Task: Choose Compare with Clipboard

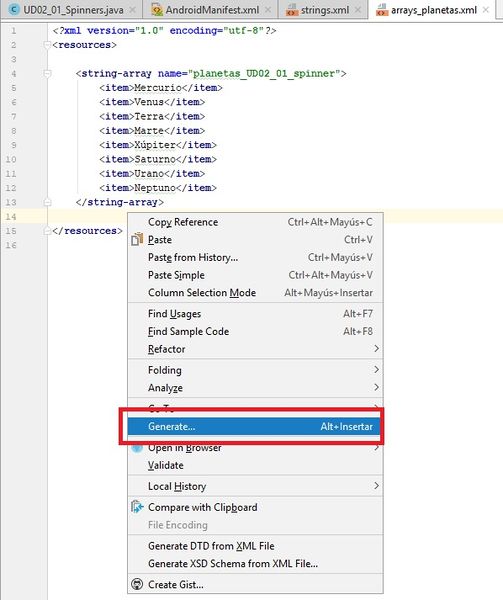Action: [255, 507]
